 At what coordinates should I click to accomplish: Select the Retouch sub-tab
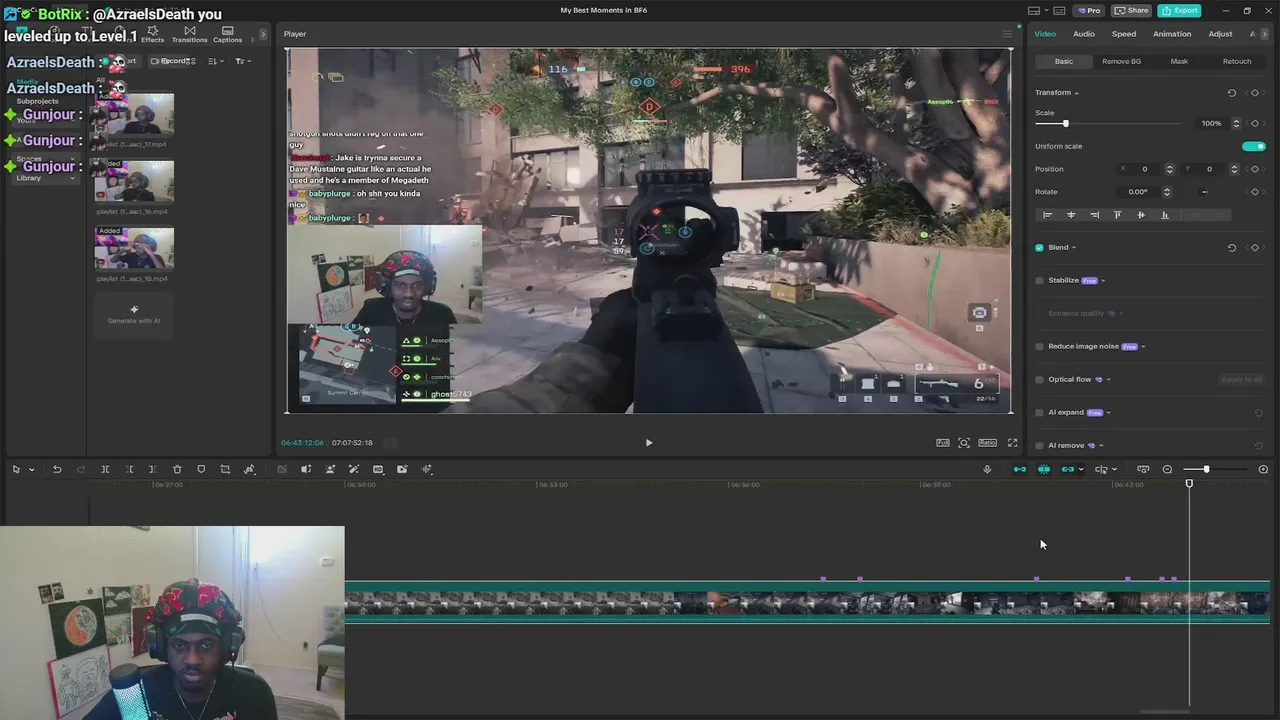point(1237,61)
